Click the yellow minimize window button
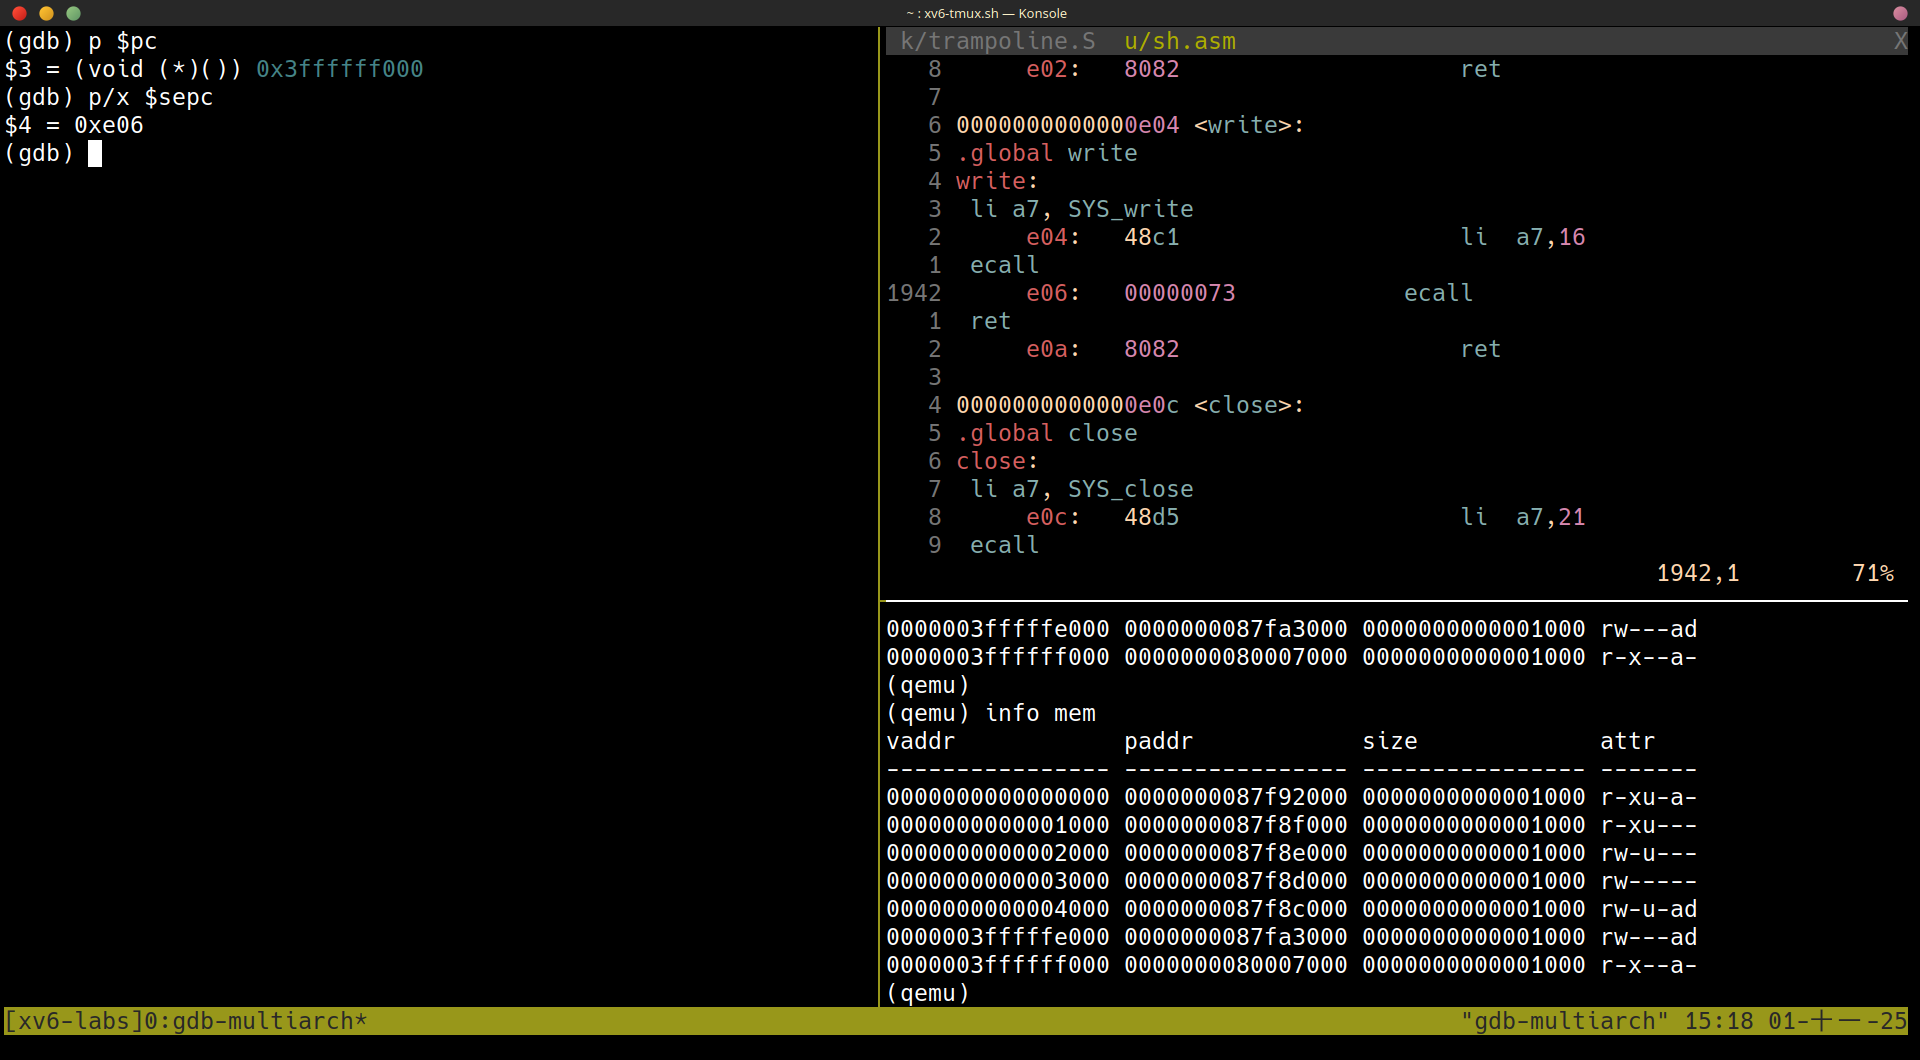 pyautogui.click(x=46, y=13)
